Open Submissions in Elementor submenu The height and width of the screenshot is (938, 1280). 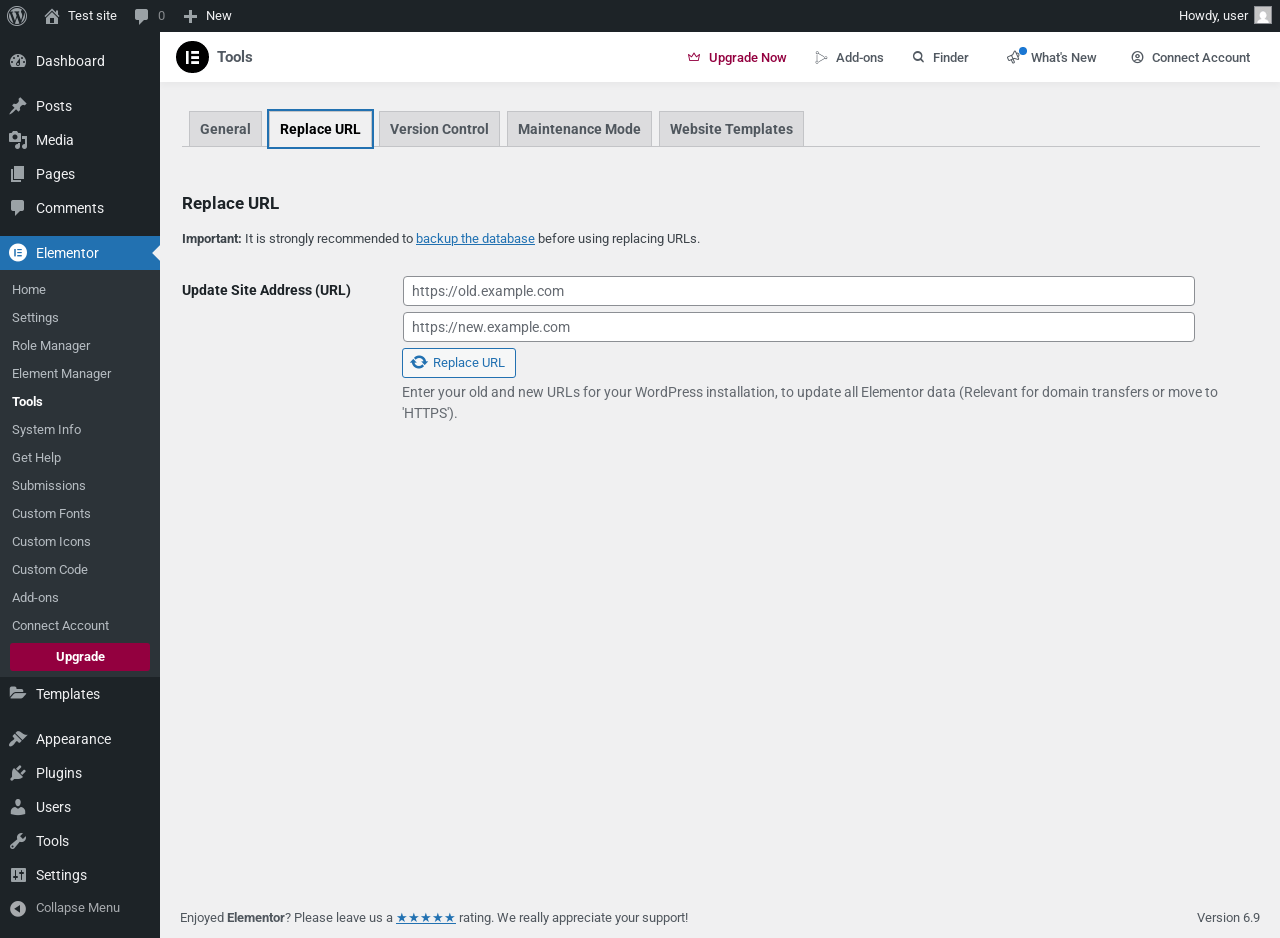49,485
